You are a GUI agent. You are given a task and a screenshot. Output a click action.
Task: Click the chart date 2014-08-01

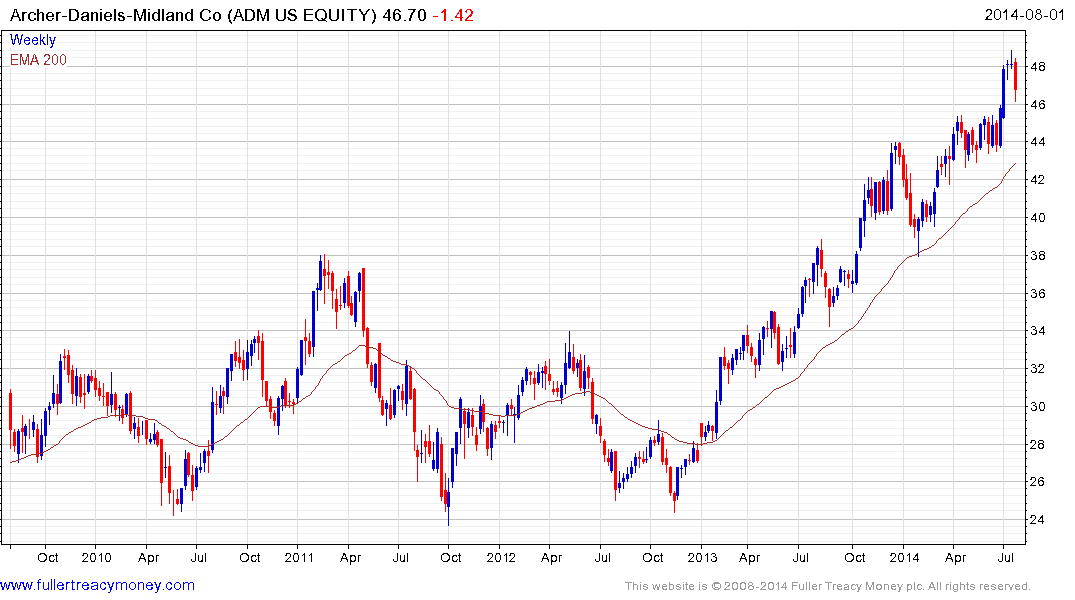coord(1024,15)
